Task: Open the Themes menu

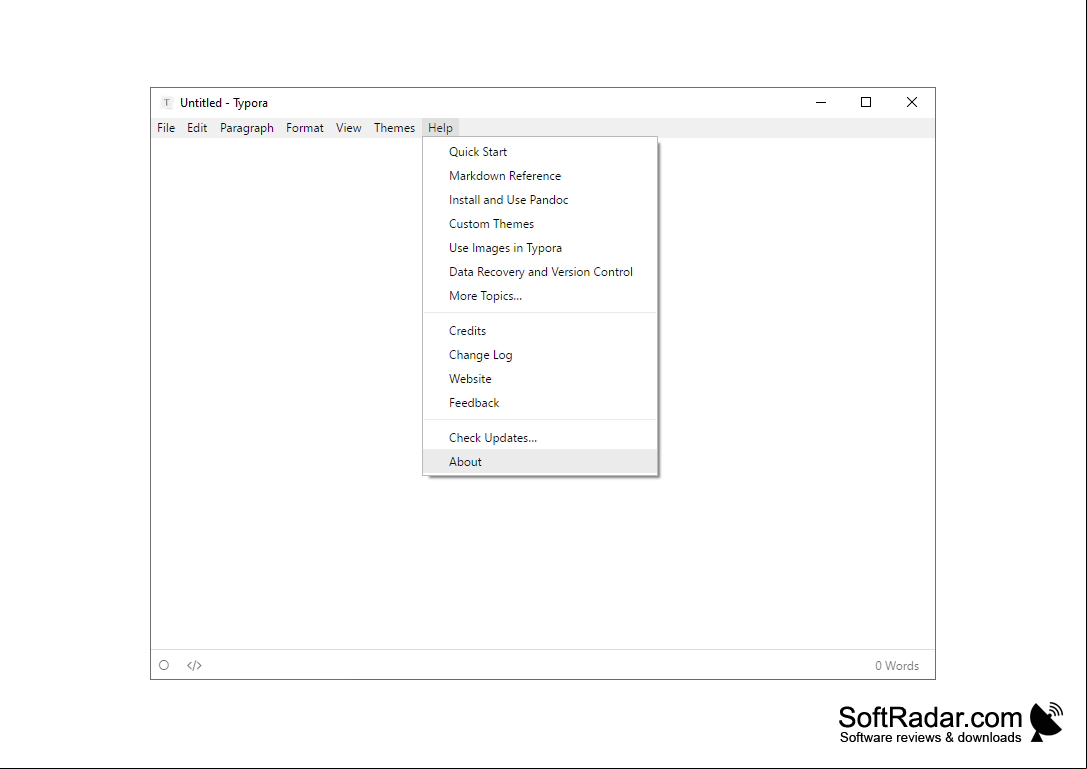Action: click(394, 128)
